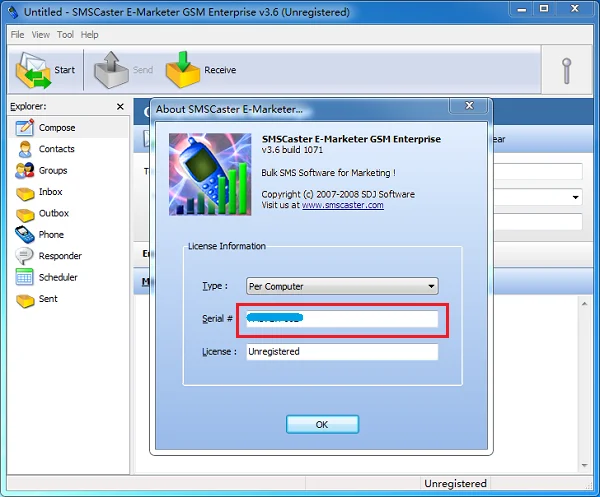
Task: Click the grayed Send toolbar icon
Action: pyautogui.click(x=111, y=70)
